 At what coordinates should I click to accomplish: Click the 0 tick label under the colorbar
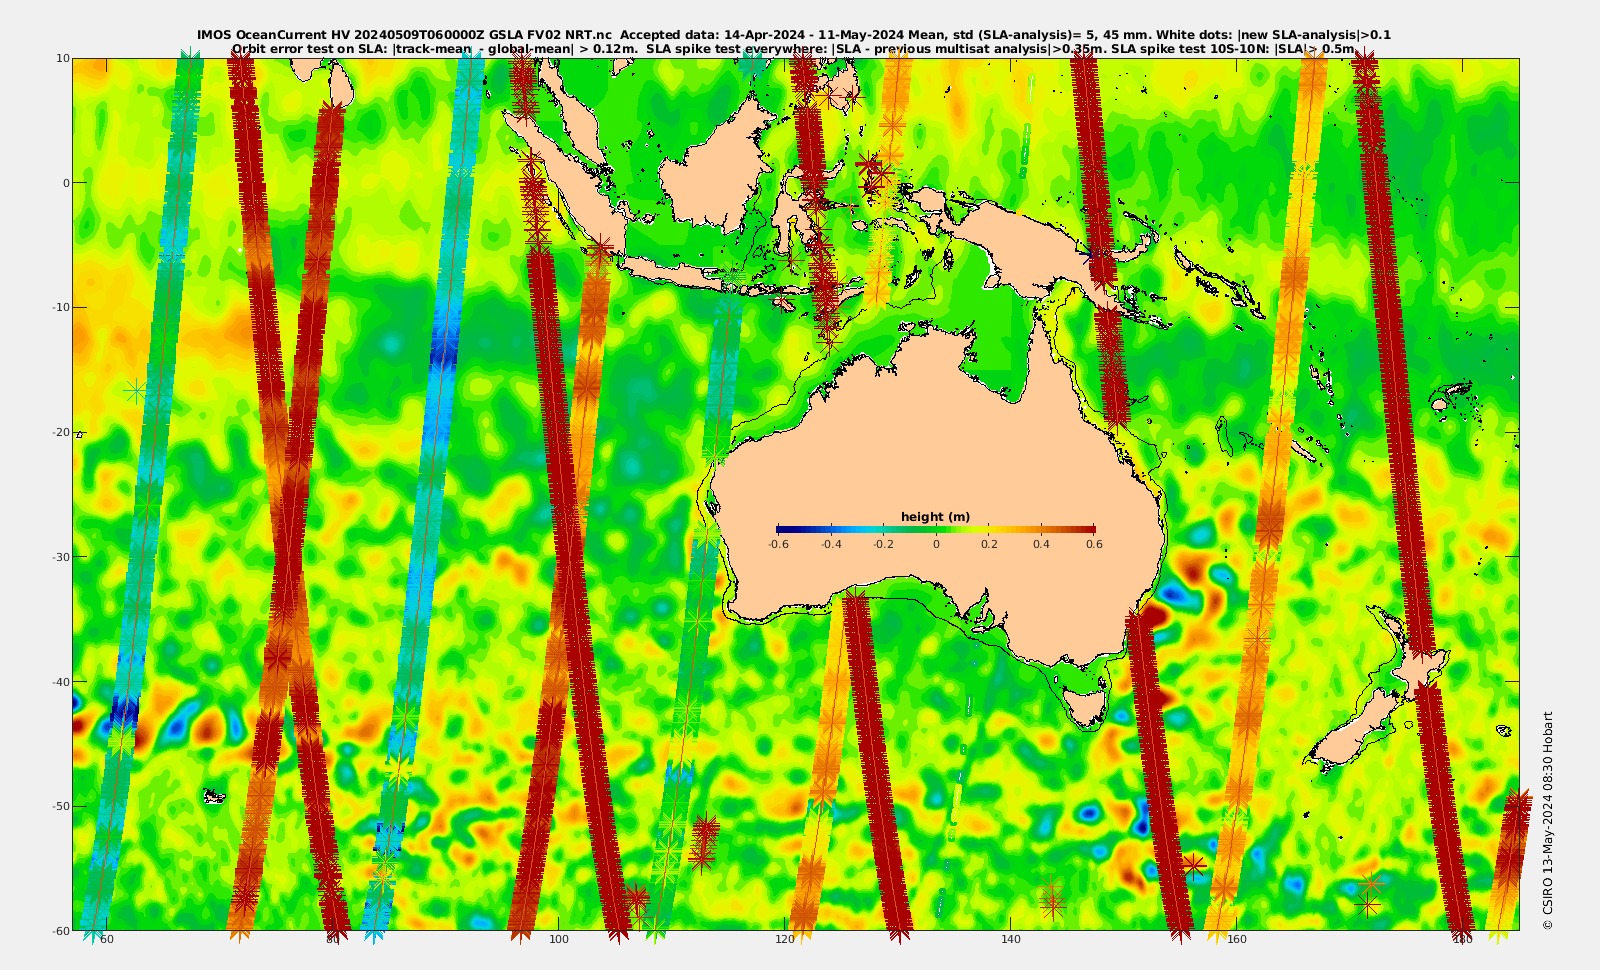pyautogui.click(x=936, y=545)
